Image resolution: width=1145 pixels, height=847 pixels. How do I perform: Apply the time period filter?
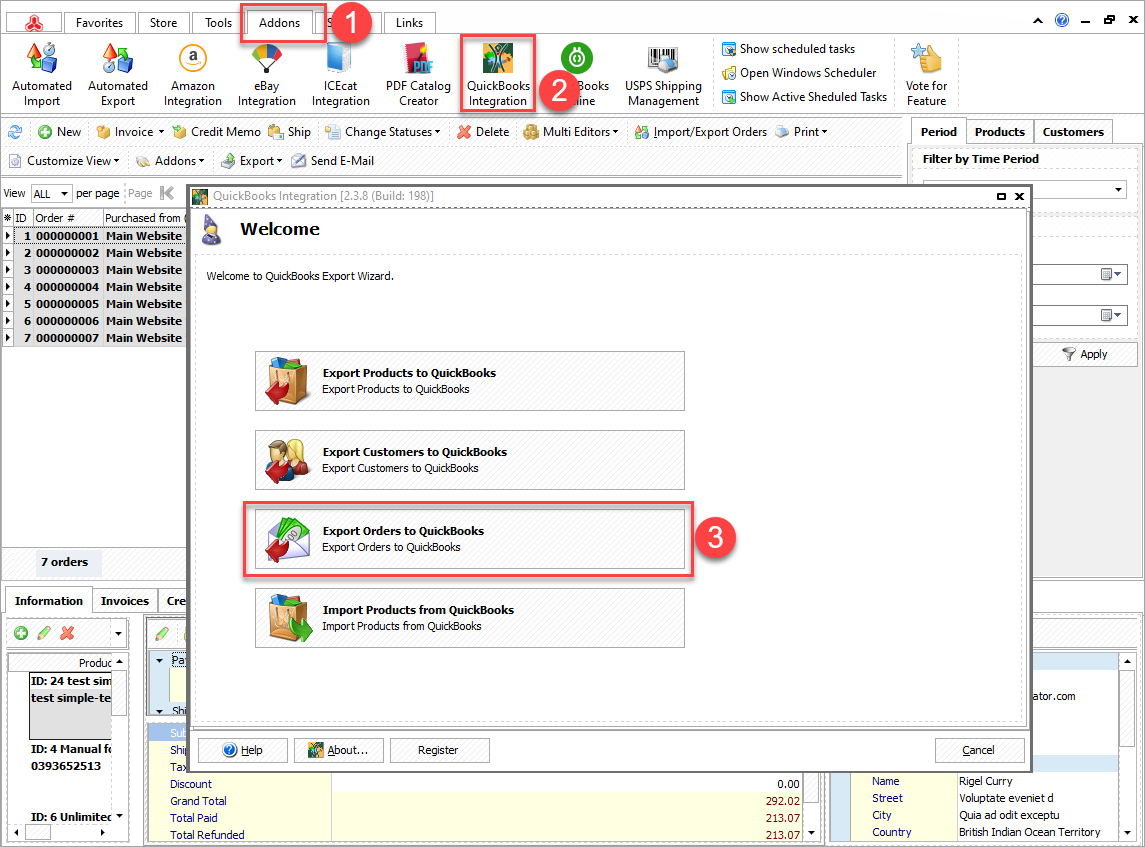point(1085,354)
